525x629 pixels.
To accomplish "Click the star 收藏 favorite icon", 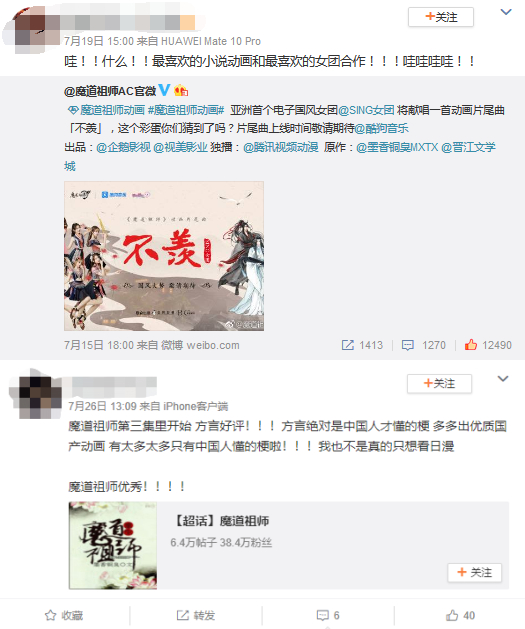I will 51,615.
